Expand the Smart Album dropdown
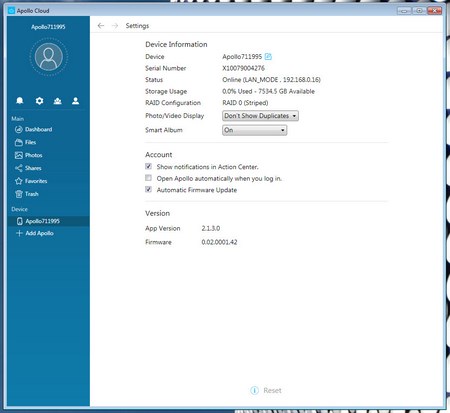 click(x=254, y=130)
